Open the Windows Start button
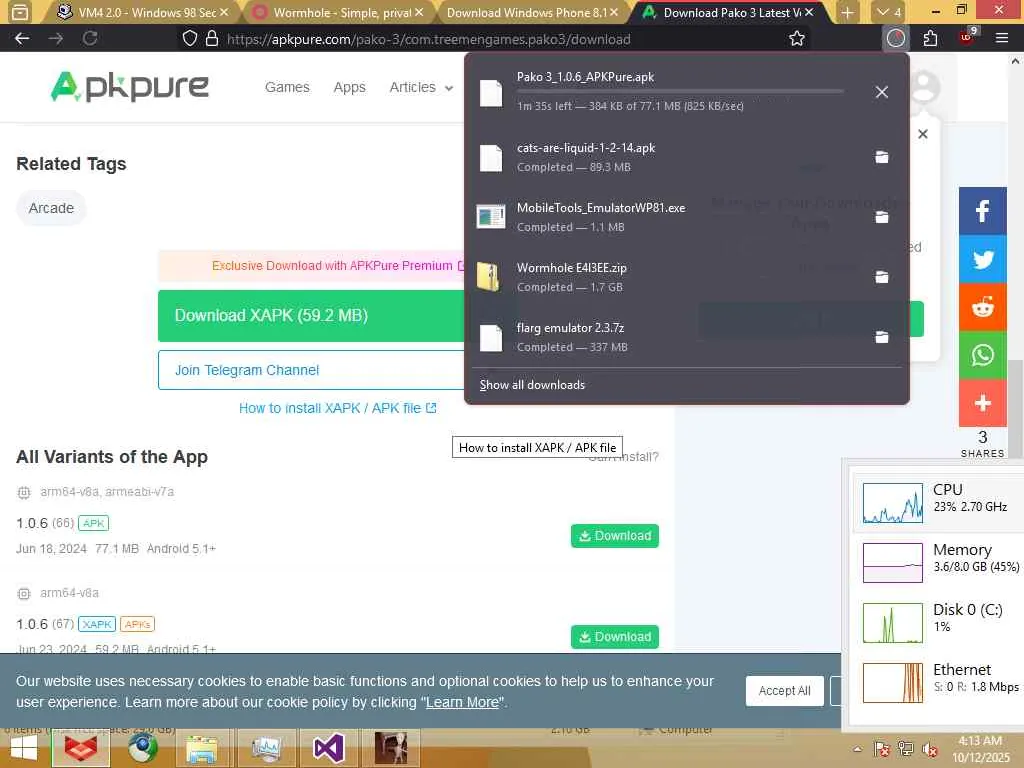 tap(24, 748)
